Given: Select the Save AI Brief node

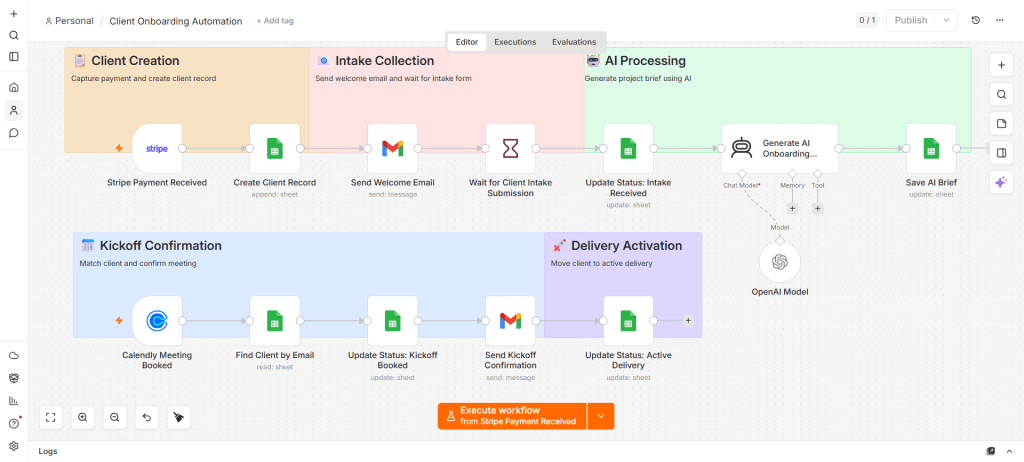Looking at the screenshot, I should coord(931,148).
